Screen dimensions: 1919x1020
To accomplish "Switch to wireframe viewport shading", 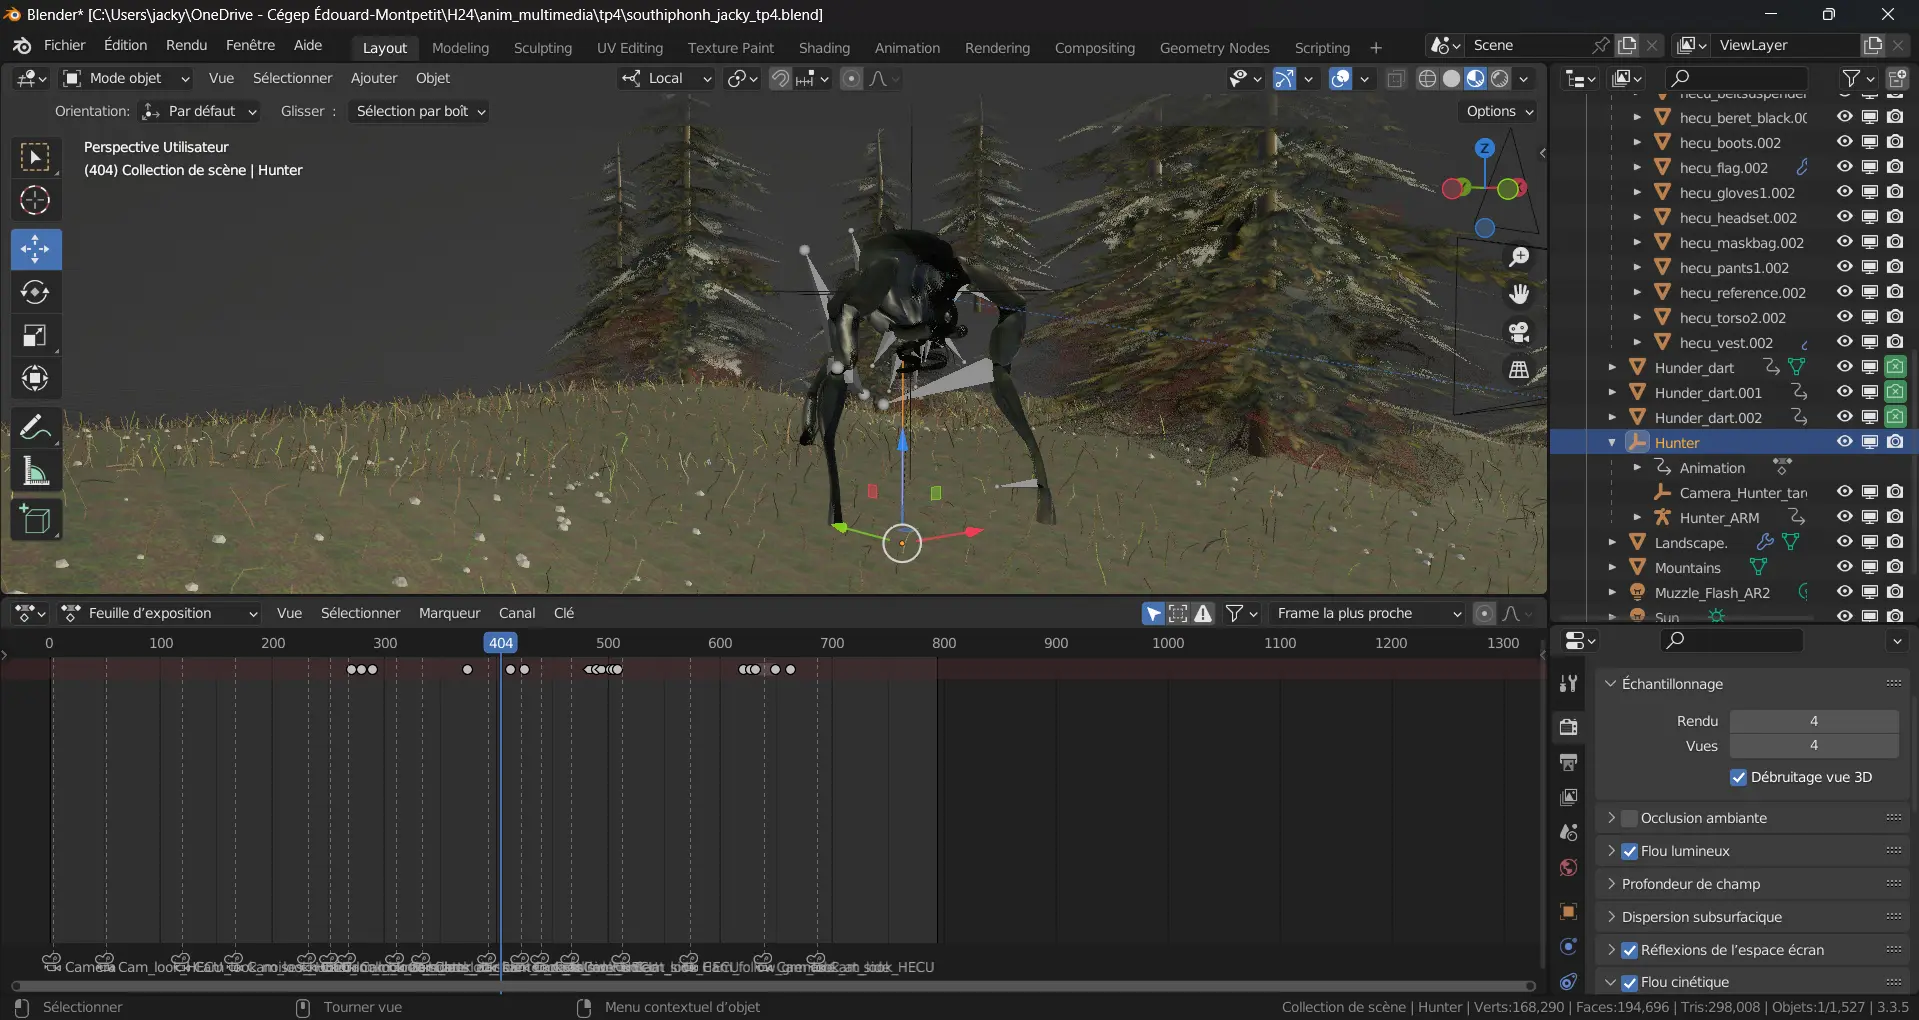I will point(1428,78).
